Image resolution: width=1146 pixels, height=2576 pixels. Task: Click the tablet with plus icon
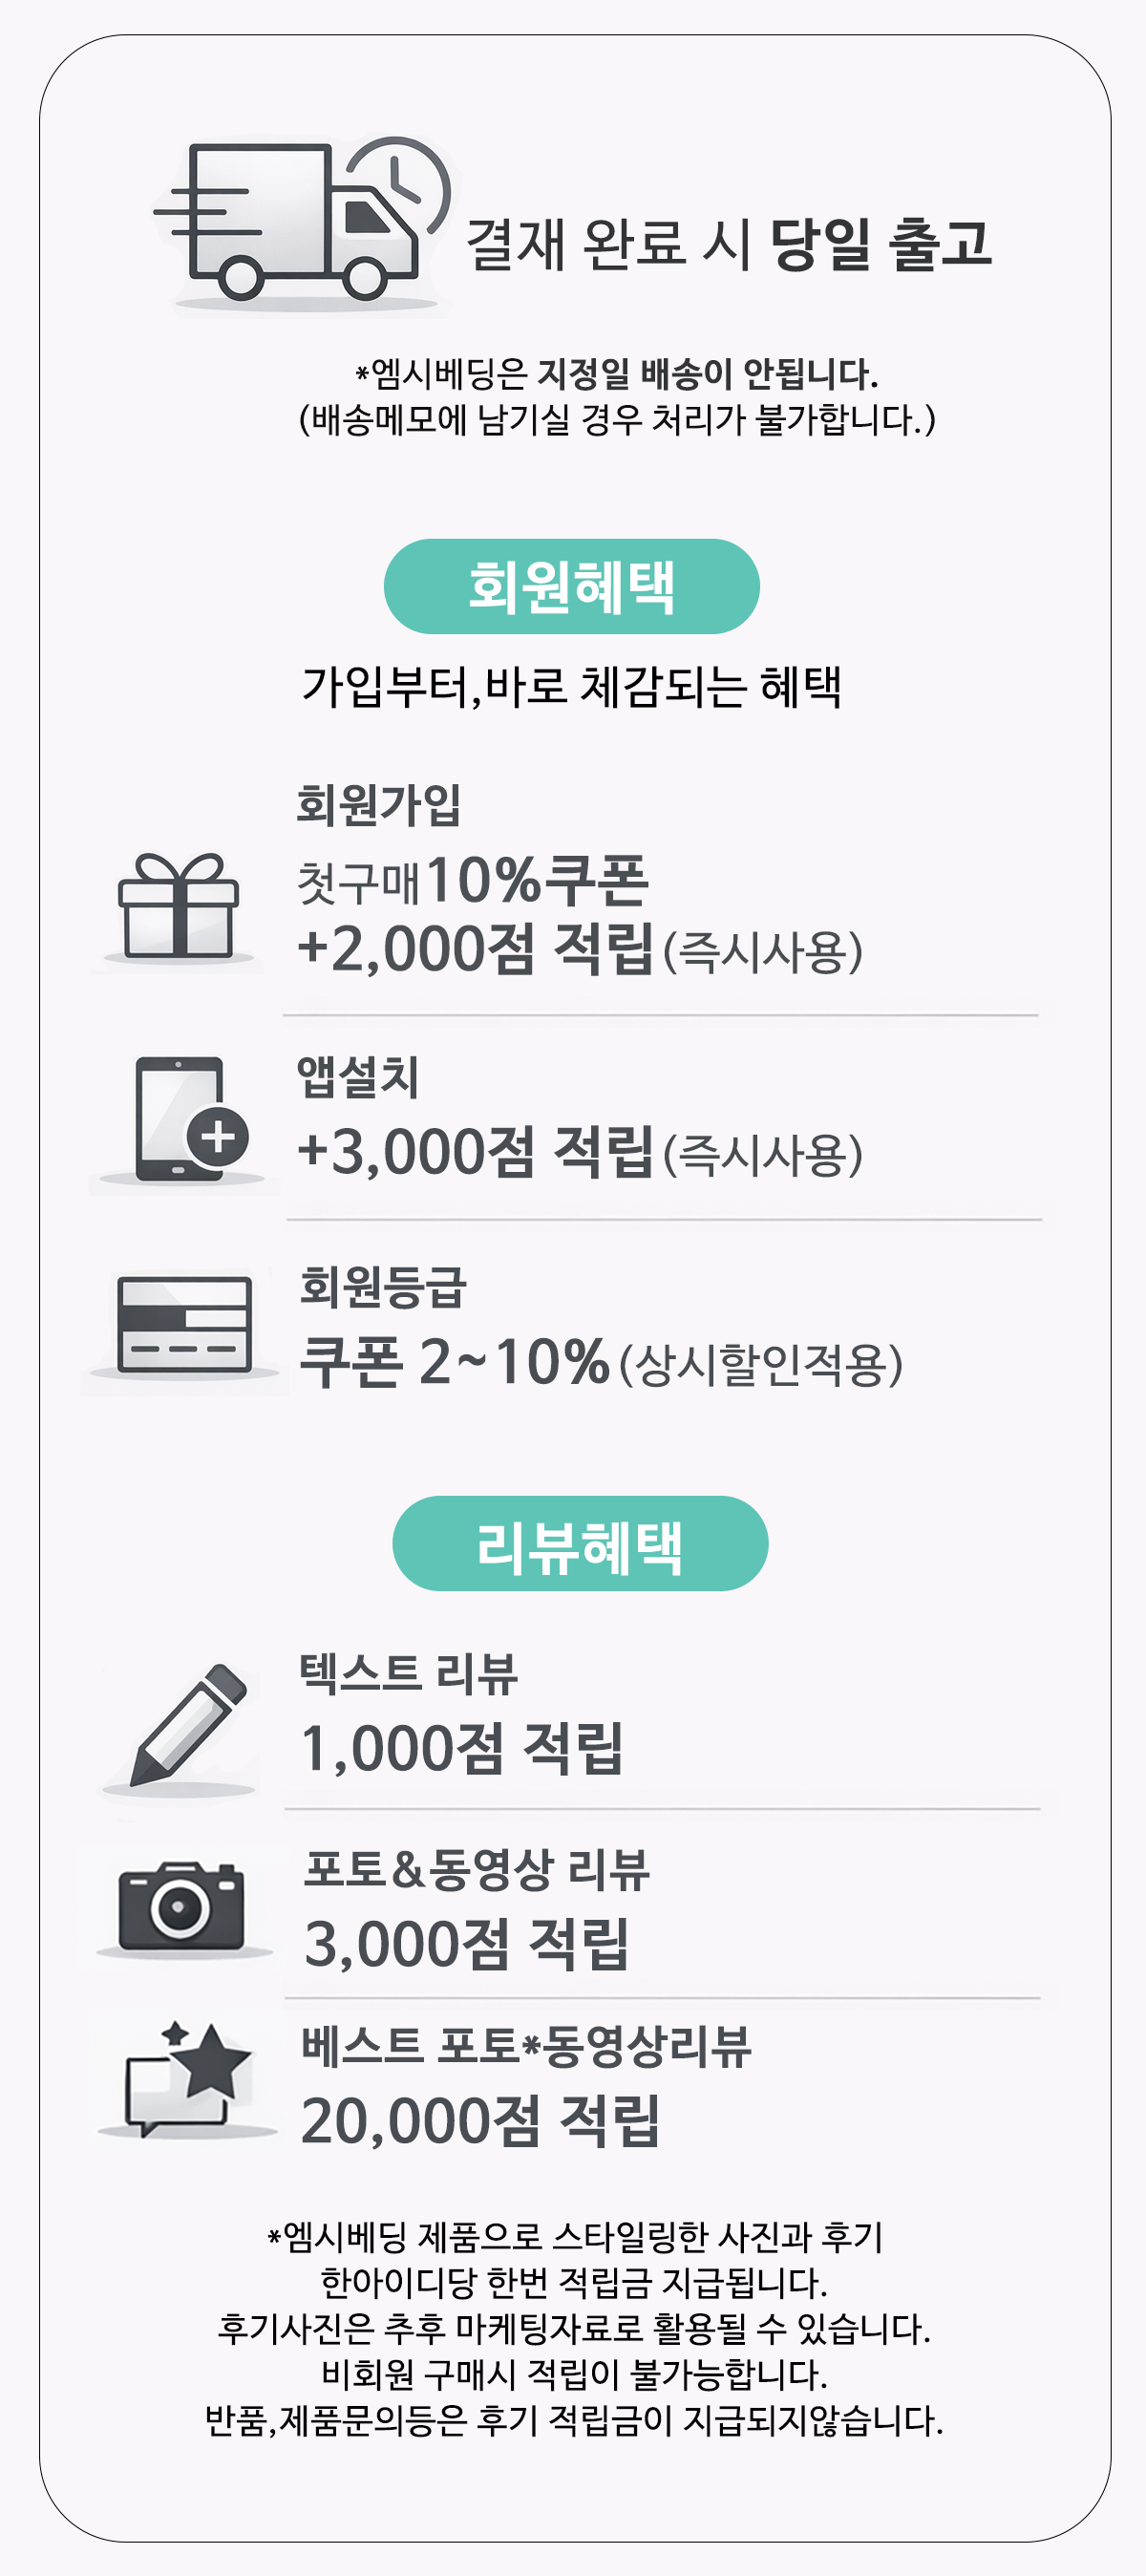point(190,1119)
